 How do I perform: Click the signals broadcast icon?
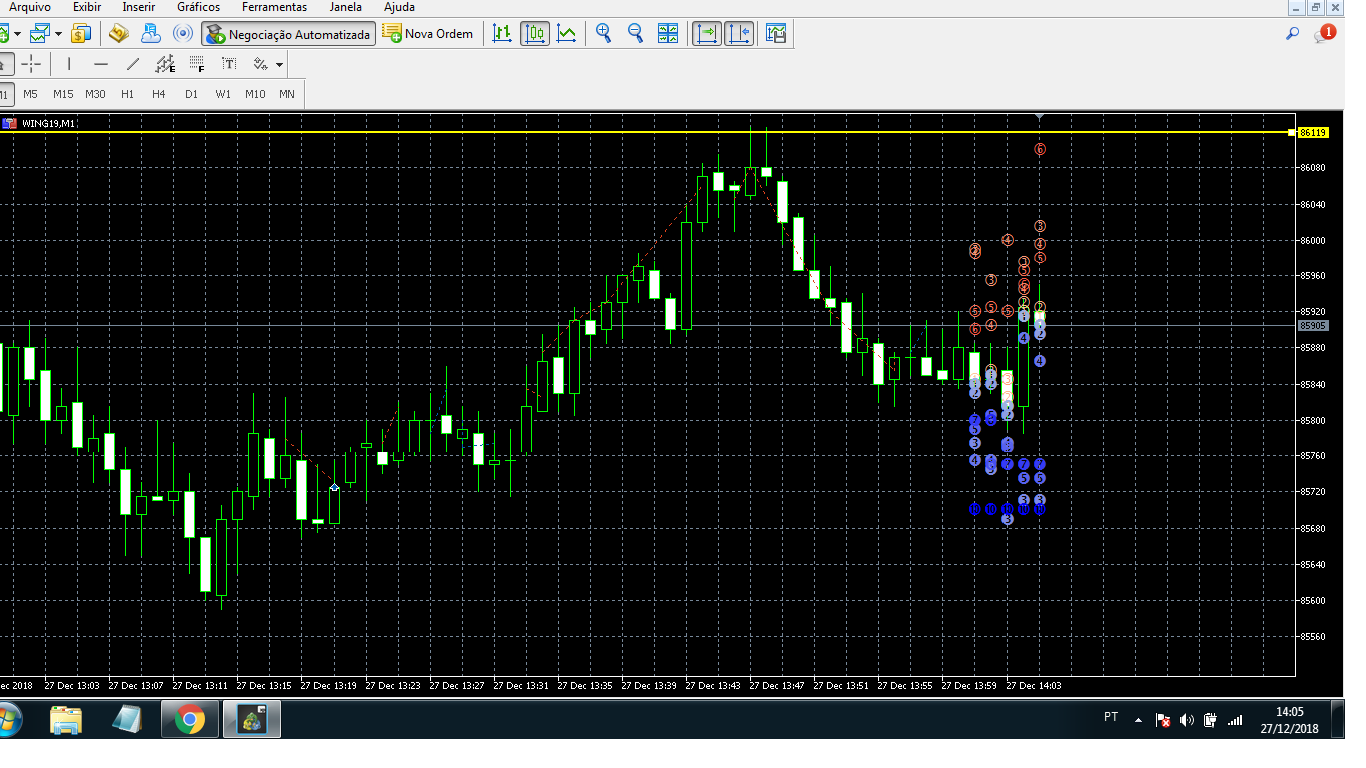click(183, 34)
